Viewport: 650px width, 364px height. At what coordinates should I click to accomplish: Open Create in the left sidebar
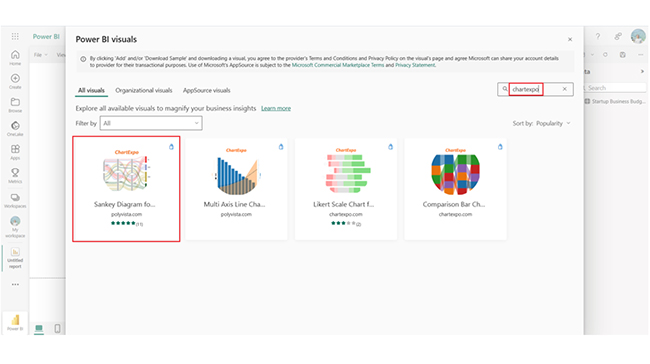tap(15, 81)
